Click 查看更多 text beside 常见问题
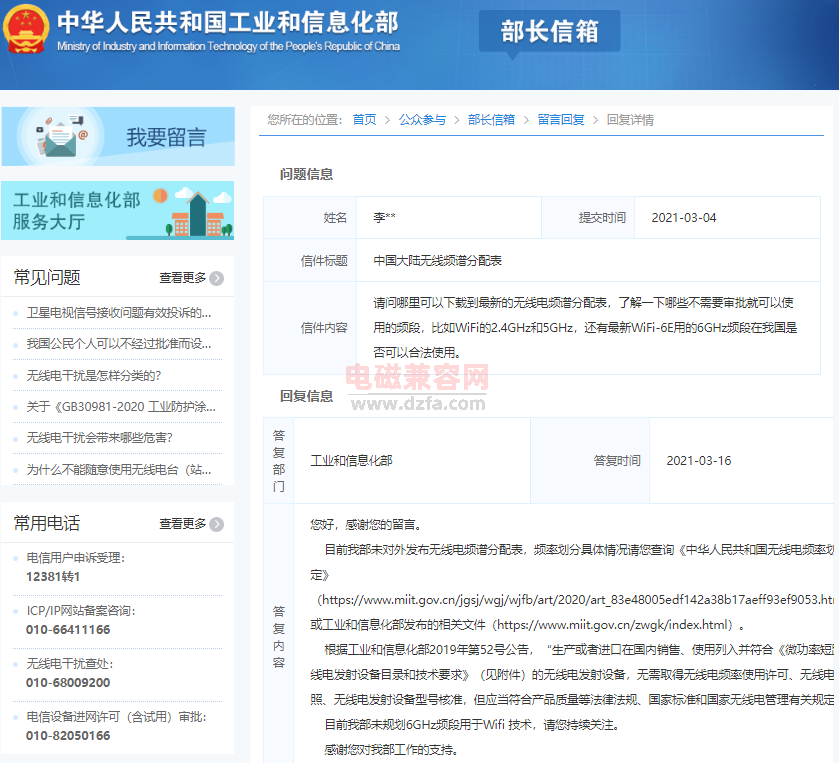Viewport: 839px width, 763px height. pyautogui.click(x=182, y=278)
